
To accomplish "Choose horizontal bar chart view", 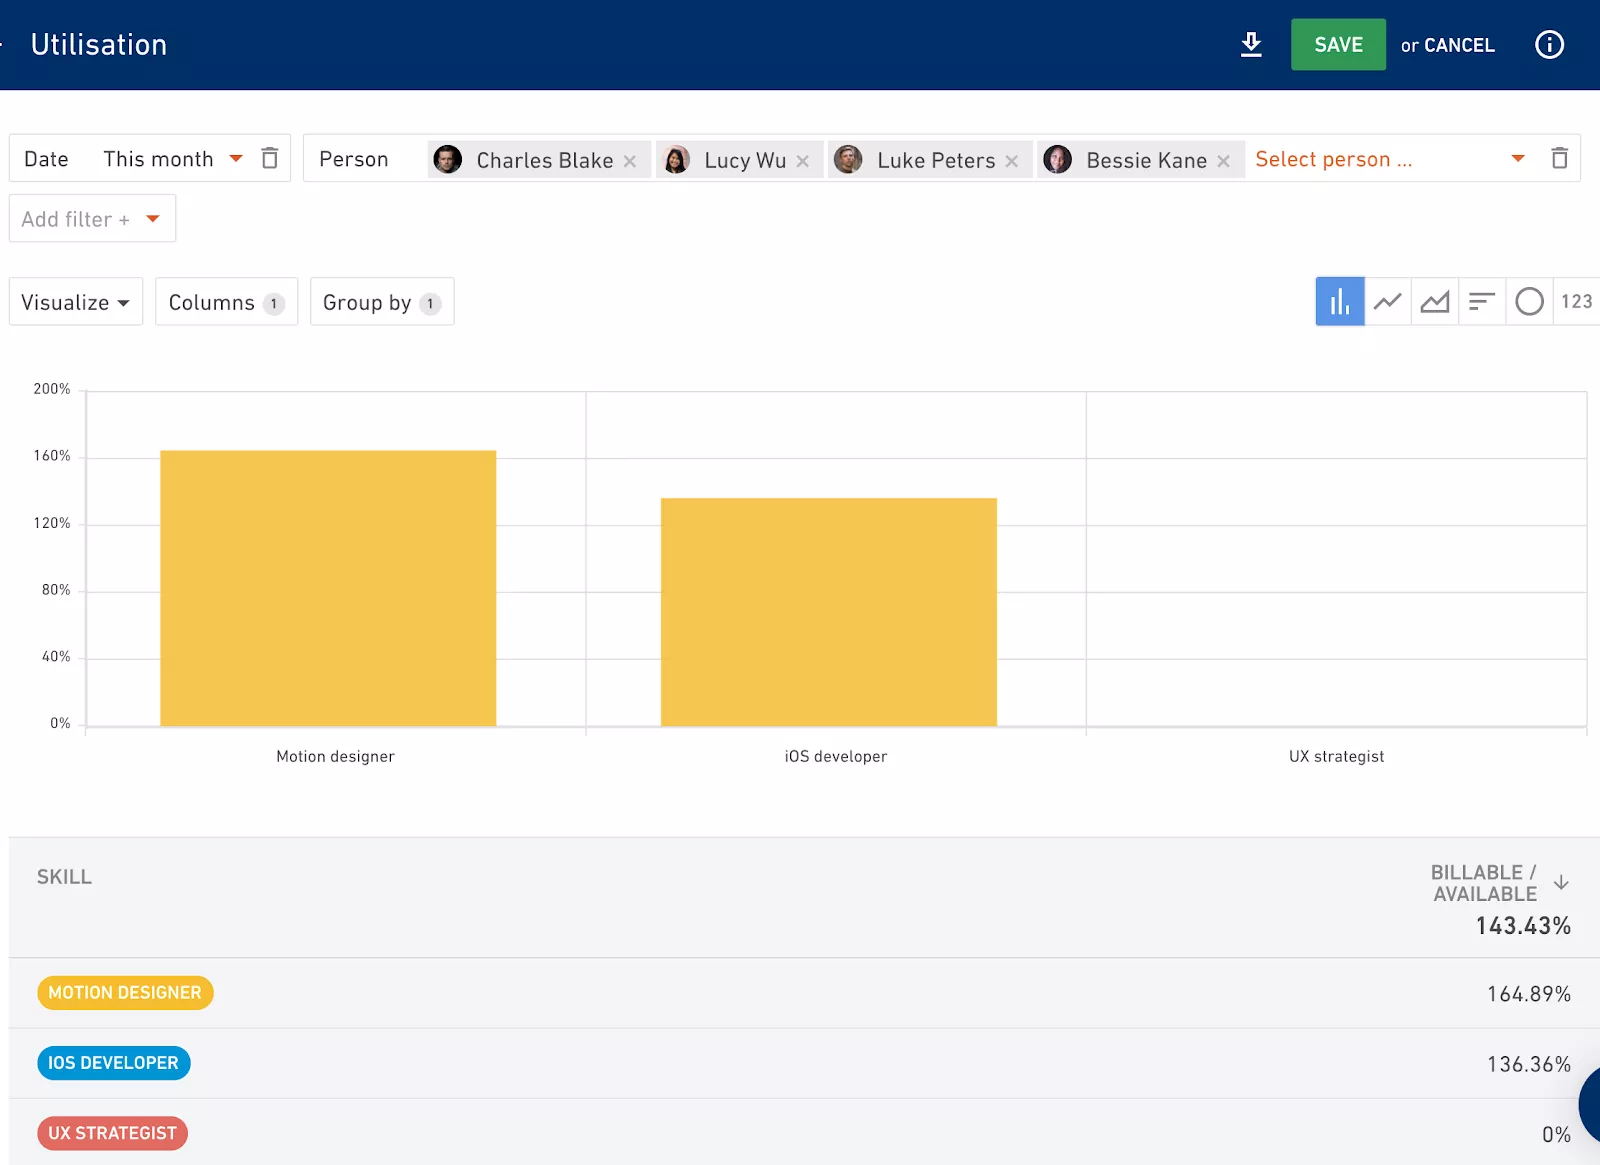I will 1481,302.
